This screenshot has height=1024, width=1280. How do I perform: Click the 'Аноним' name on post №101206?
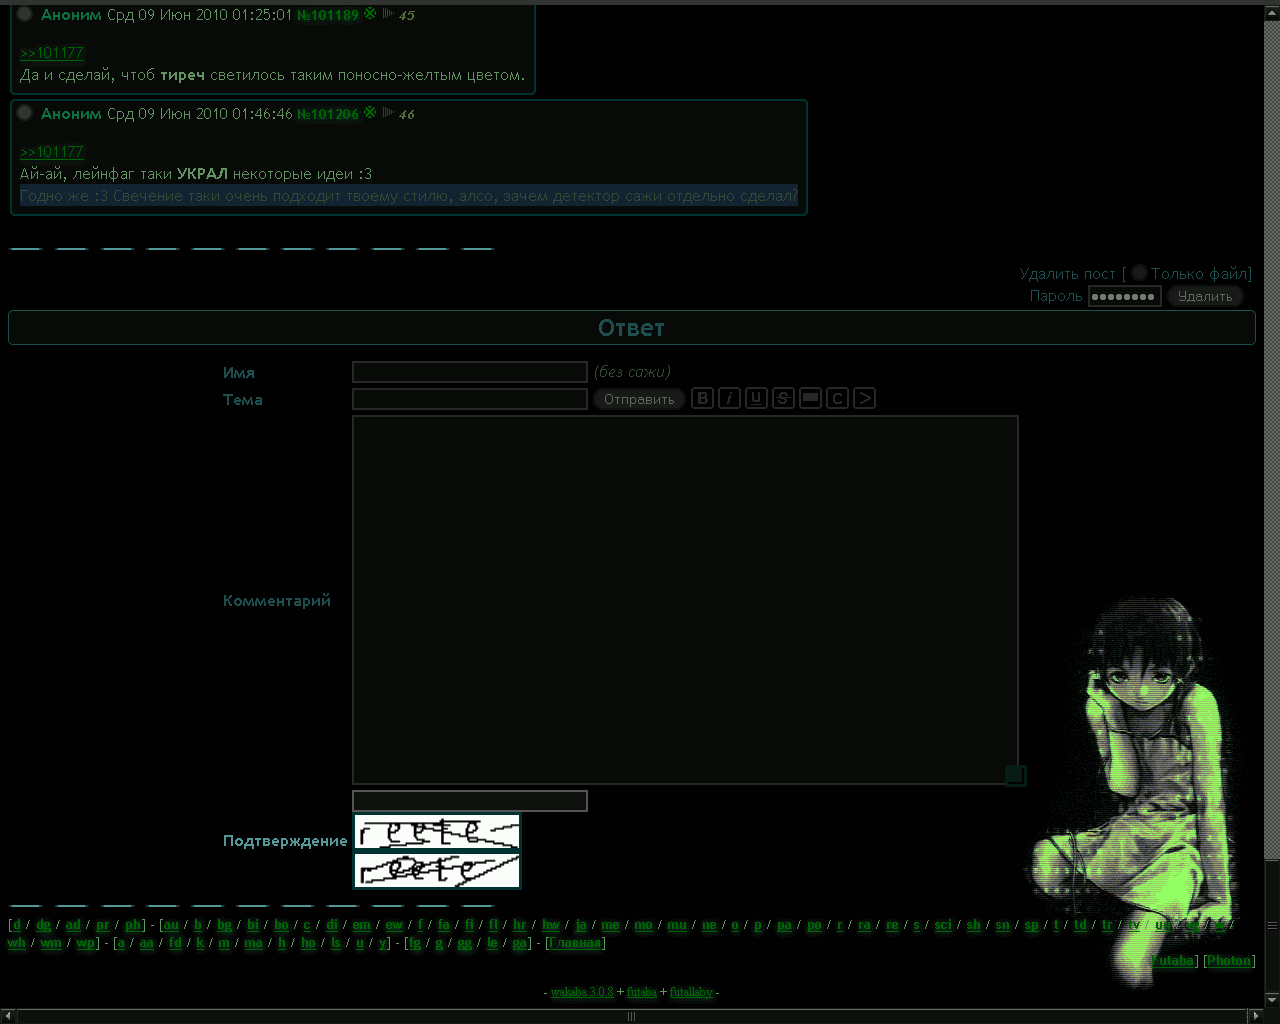pyautogui.click(x=71, y=114)
